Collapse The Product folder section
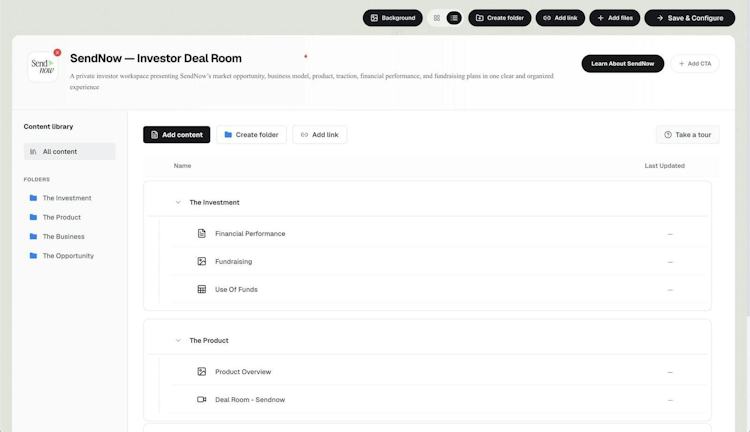Image resolution: width=750 pixels, height=432 pixels. pyautogui.click(x=178, y=341)
